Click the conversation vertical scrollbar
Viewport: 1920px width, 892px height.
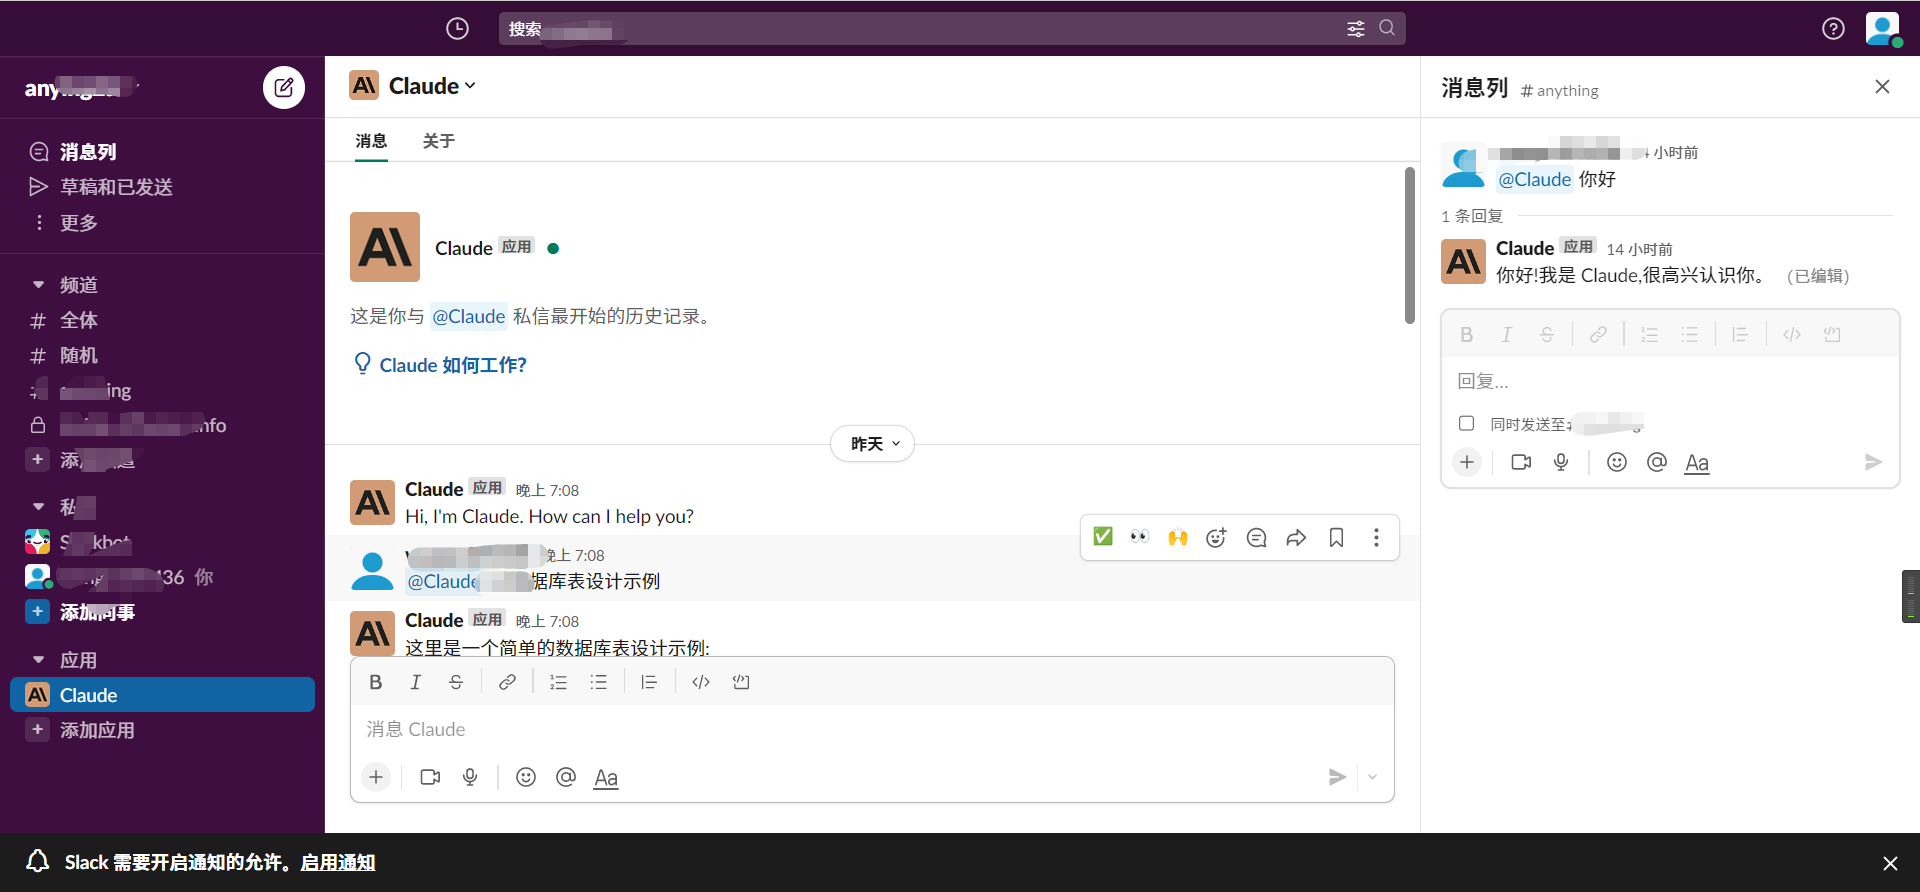[1410, 246]
